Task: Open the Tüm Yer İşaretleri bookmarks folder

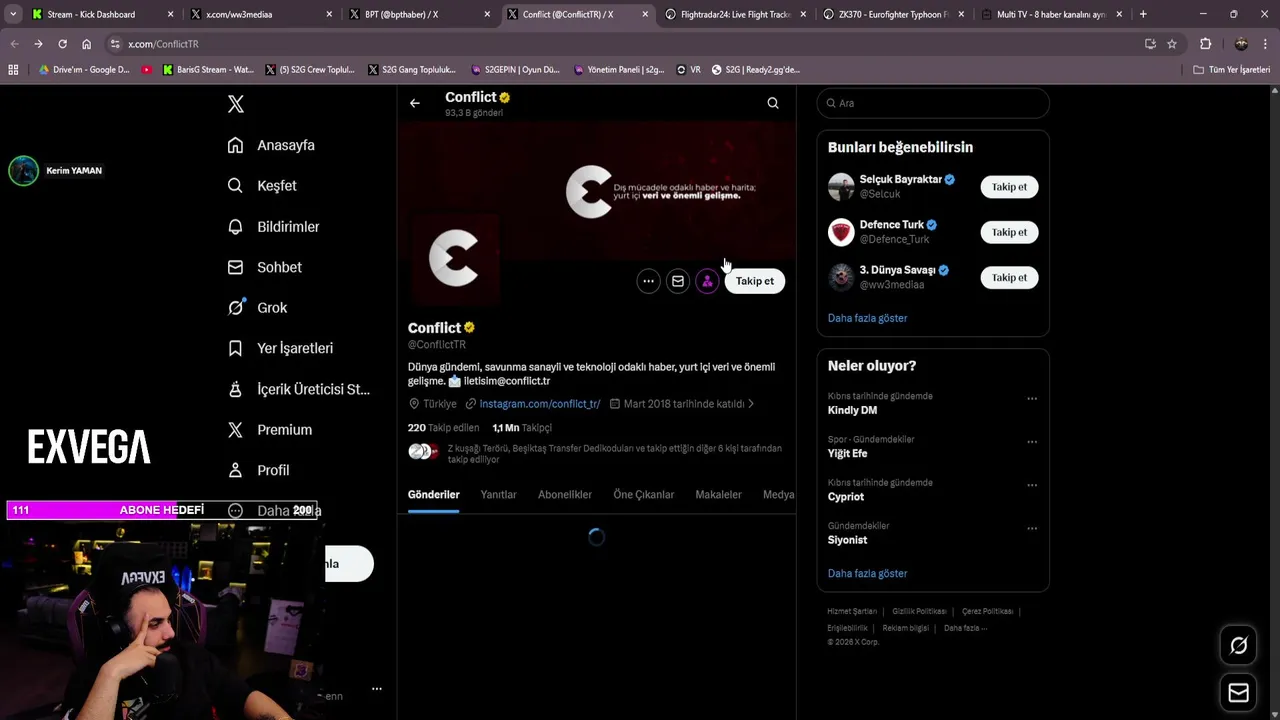Action: tap(1231, 70)
